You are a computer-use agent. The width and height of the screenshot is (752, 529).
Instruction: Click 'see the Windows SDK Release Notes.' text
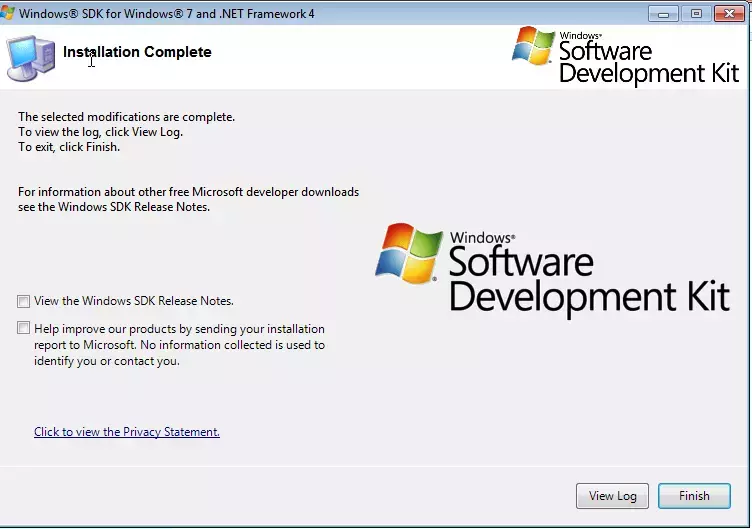click(x=114, y=207)
